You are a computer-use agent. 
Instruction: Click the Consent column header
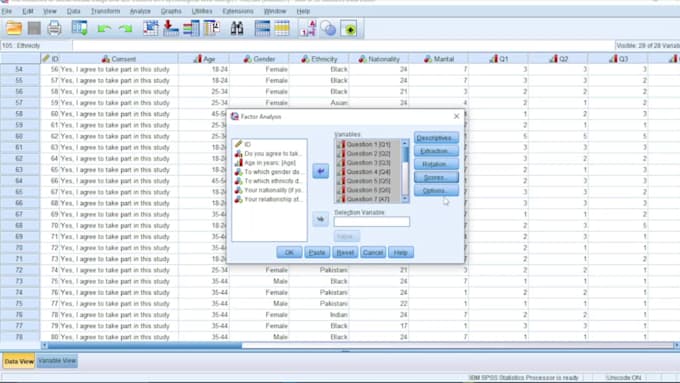119,59
